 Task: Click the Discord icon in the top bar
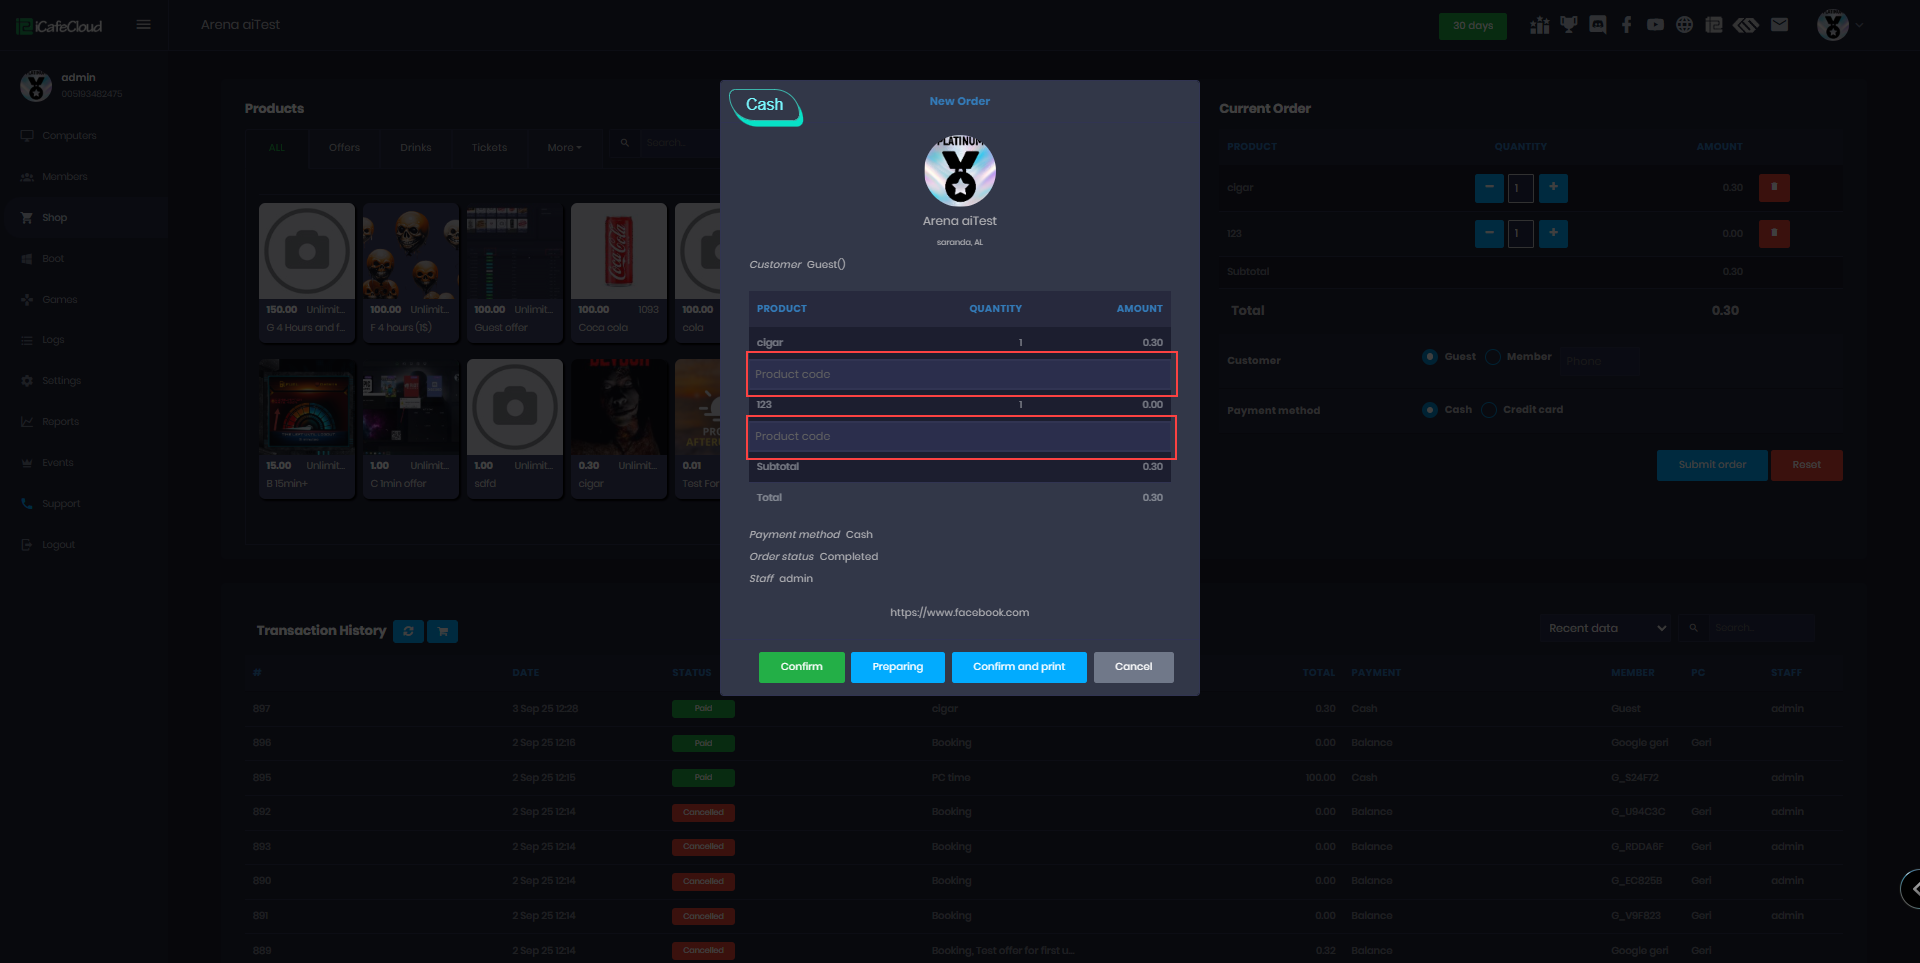(1598, 25)
